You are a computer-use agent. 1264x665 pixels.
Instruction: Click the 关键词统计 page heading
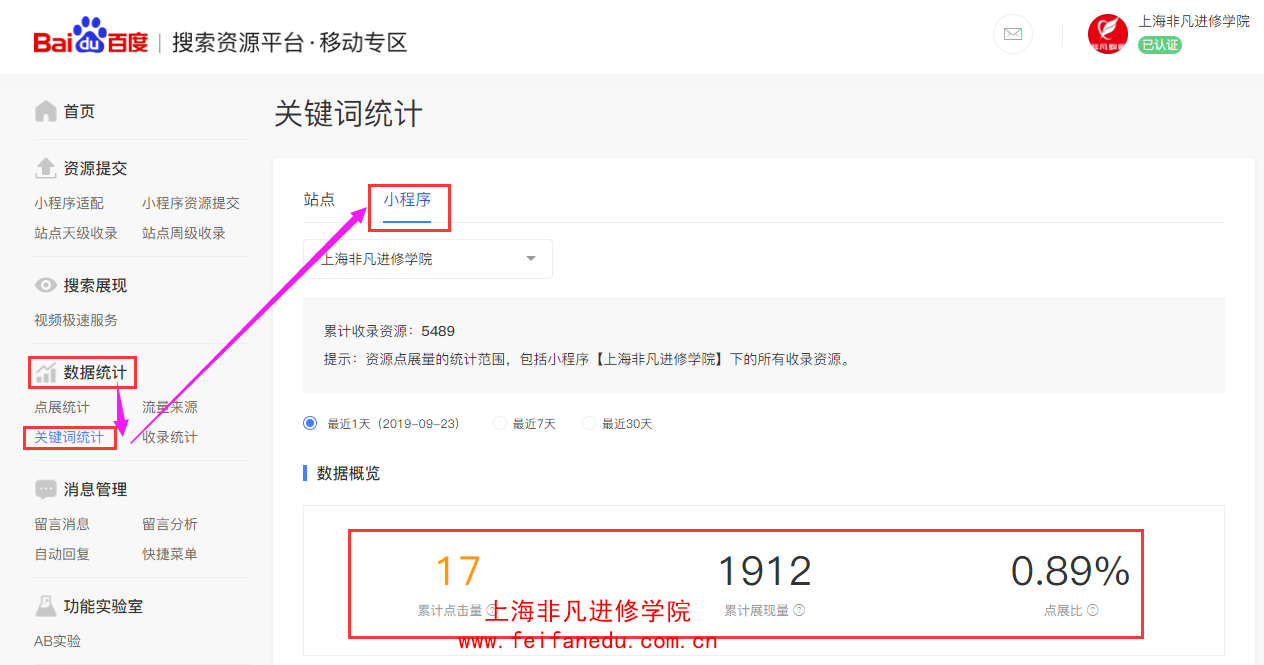tap(348, 113)
